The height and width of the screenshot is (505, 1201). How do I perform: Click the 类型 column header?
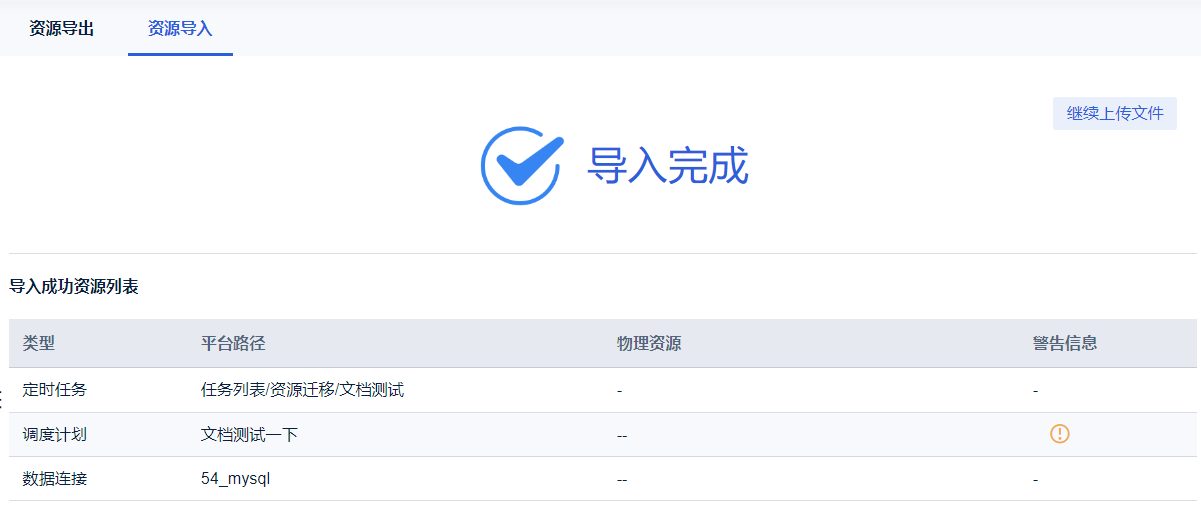[x=39, y=343]
